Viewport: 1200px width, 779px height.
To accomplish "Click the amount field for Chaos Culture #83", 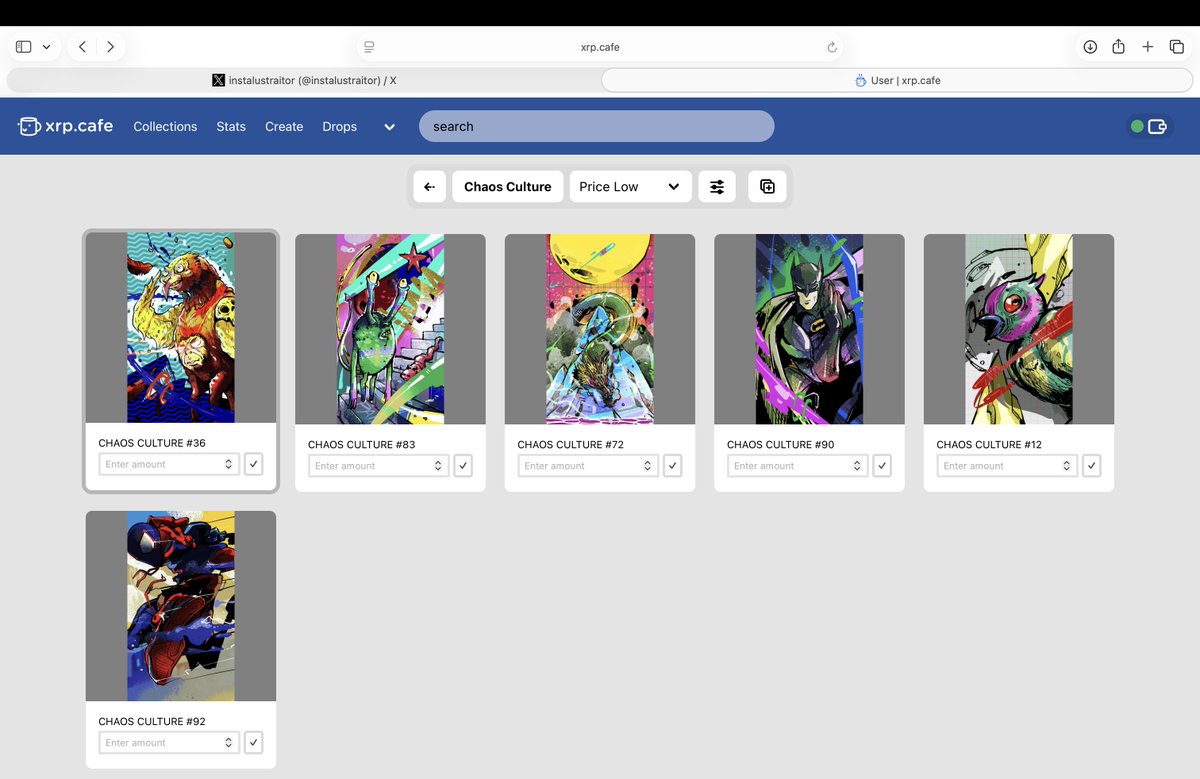I will [x=378, y=466].
